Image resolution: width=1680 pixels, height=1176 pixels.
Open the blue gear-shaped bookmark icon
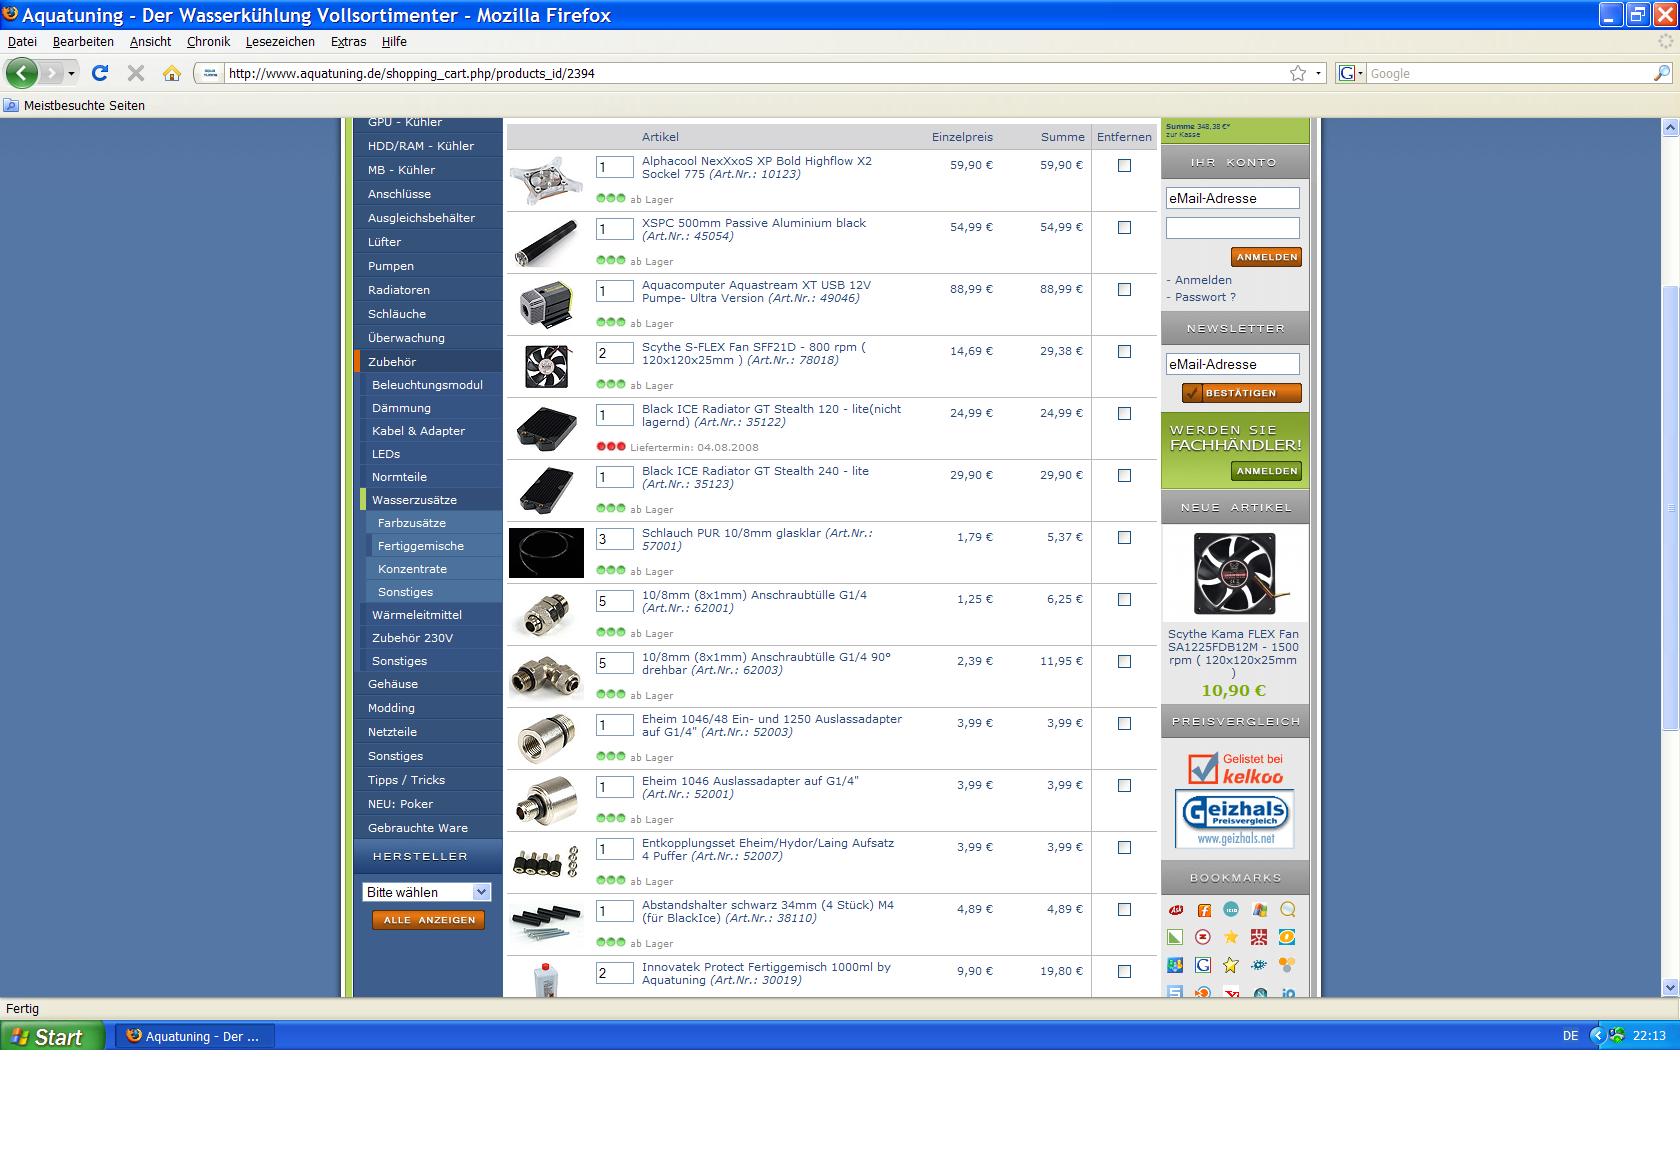1259,965
